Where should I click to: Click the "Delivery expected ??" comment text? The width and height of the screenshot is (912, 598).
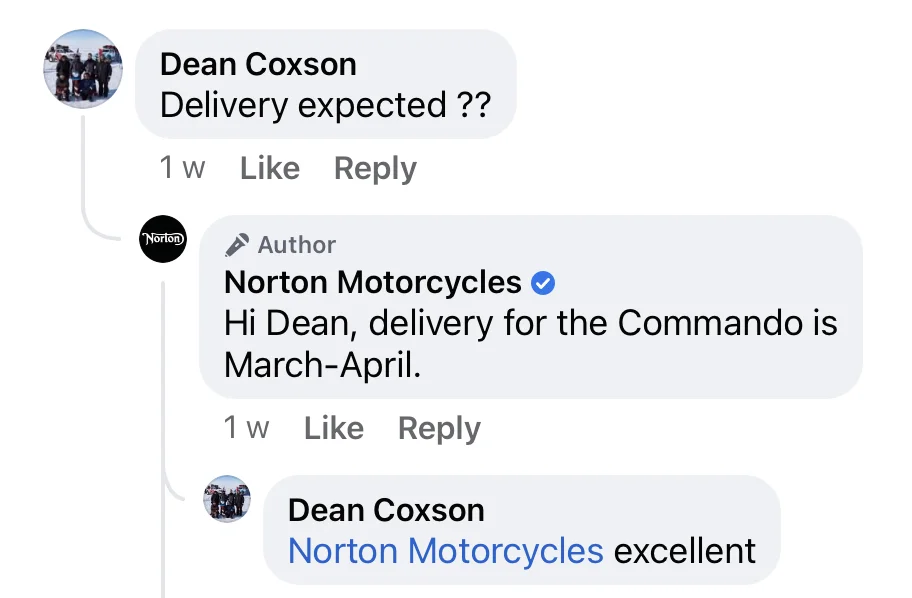pyautogui.click(x=325, y=105)
